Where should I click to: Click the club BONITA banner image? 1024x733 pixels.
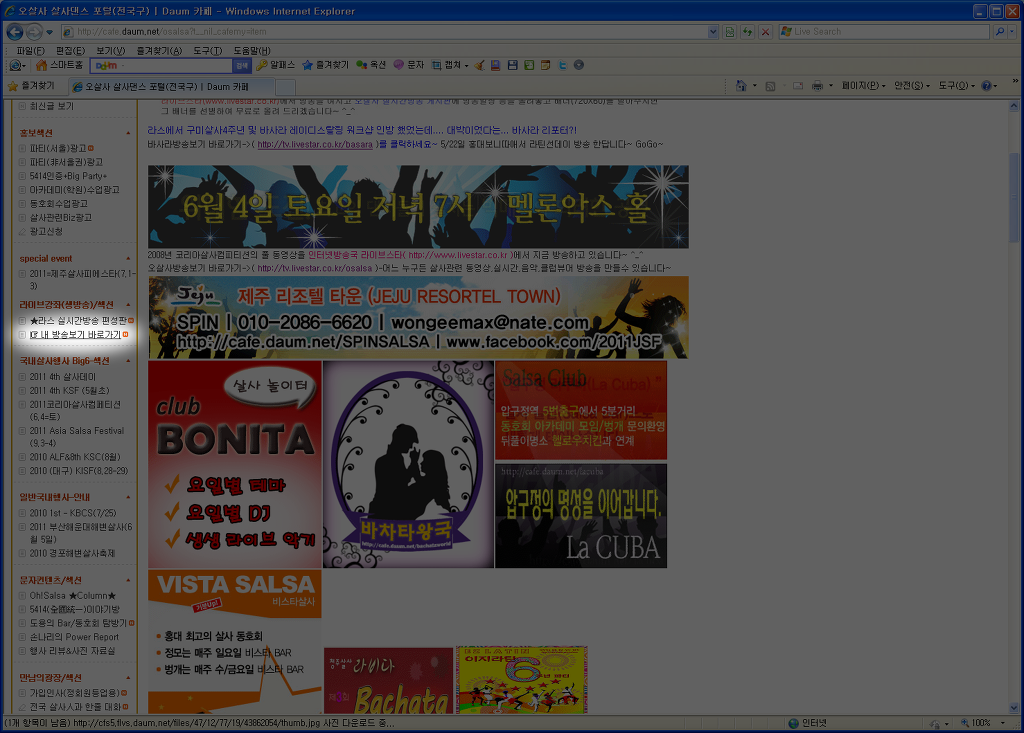235,464
